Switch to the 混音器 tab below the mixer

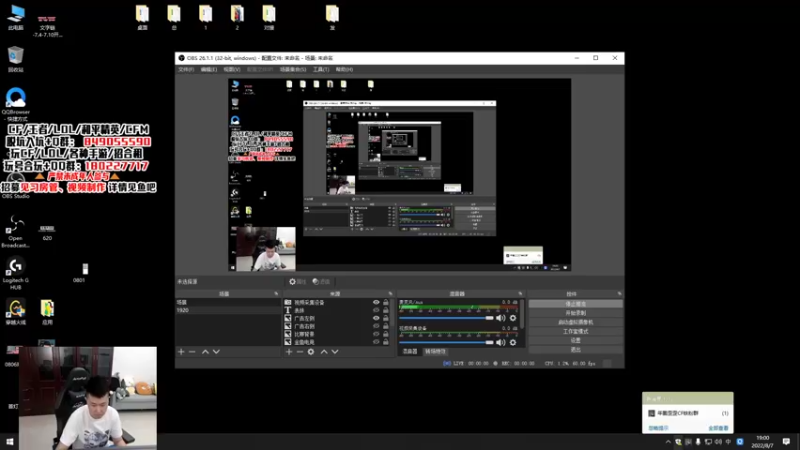[410, 352]
